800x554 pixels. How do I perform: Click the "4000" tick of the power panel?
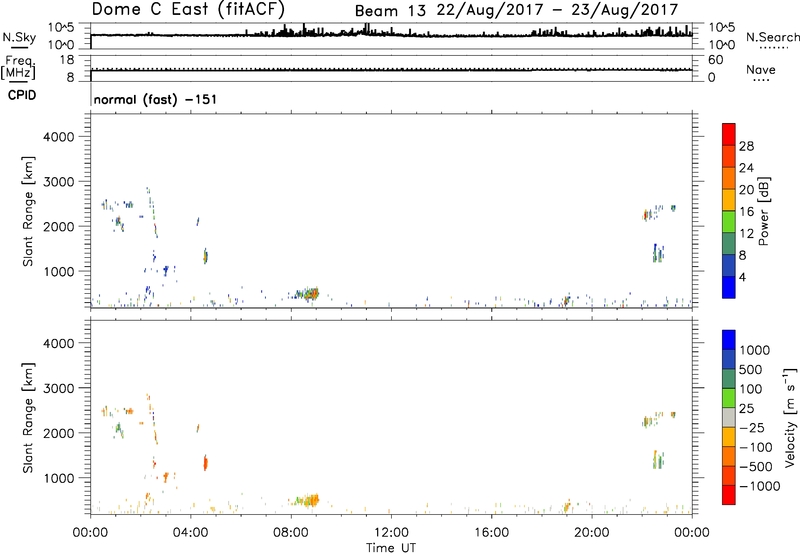tap(58, 137)
